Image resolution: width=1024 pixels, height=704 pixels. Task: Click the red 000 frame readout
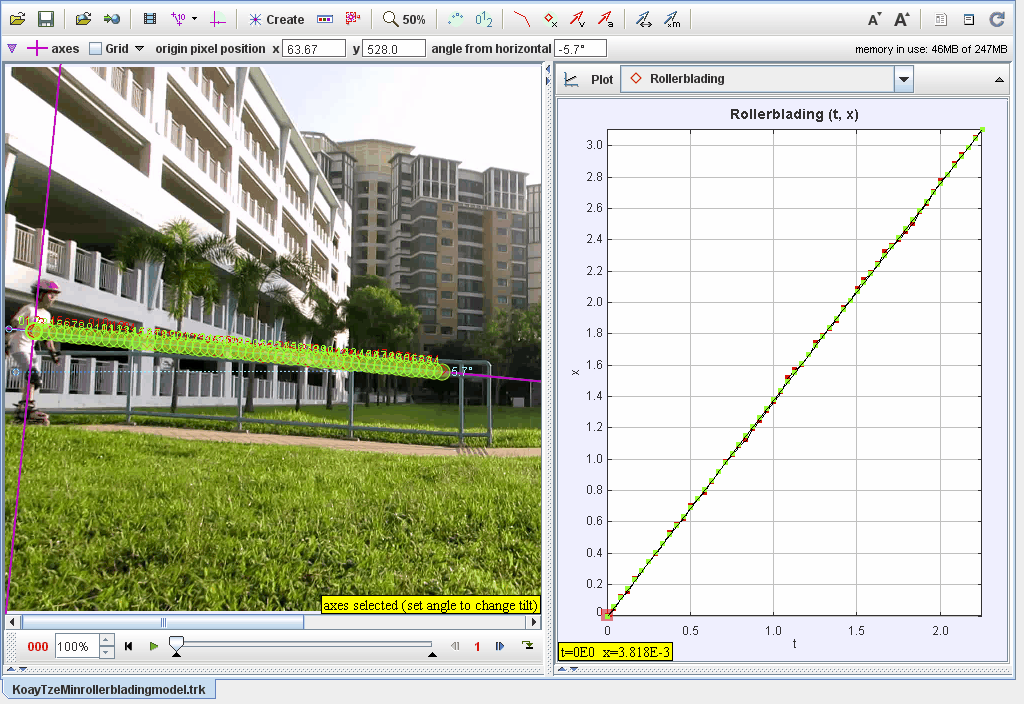38,647
